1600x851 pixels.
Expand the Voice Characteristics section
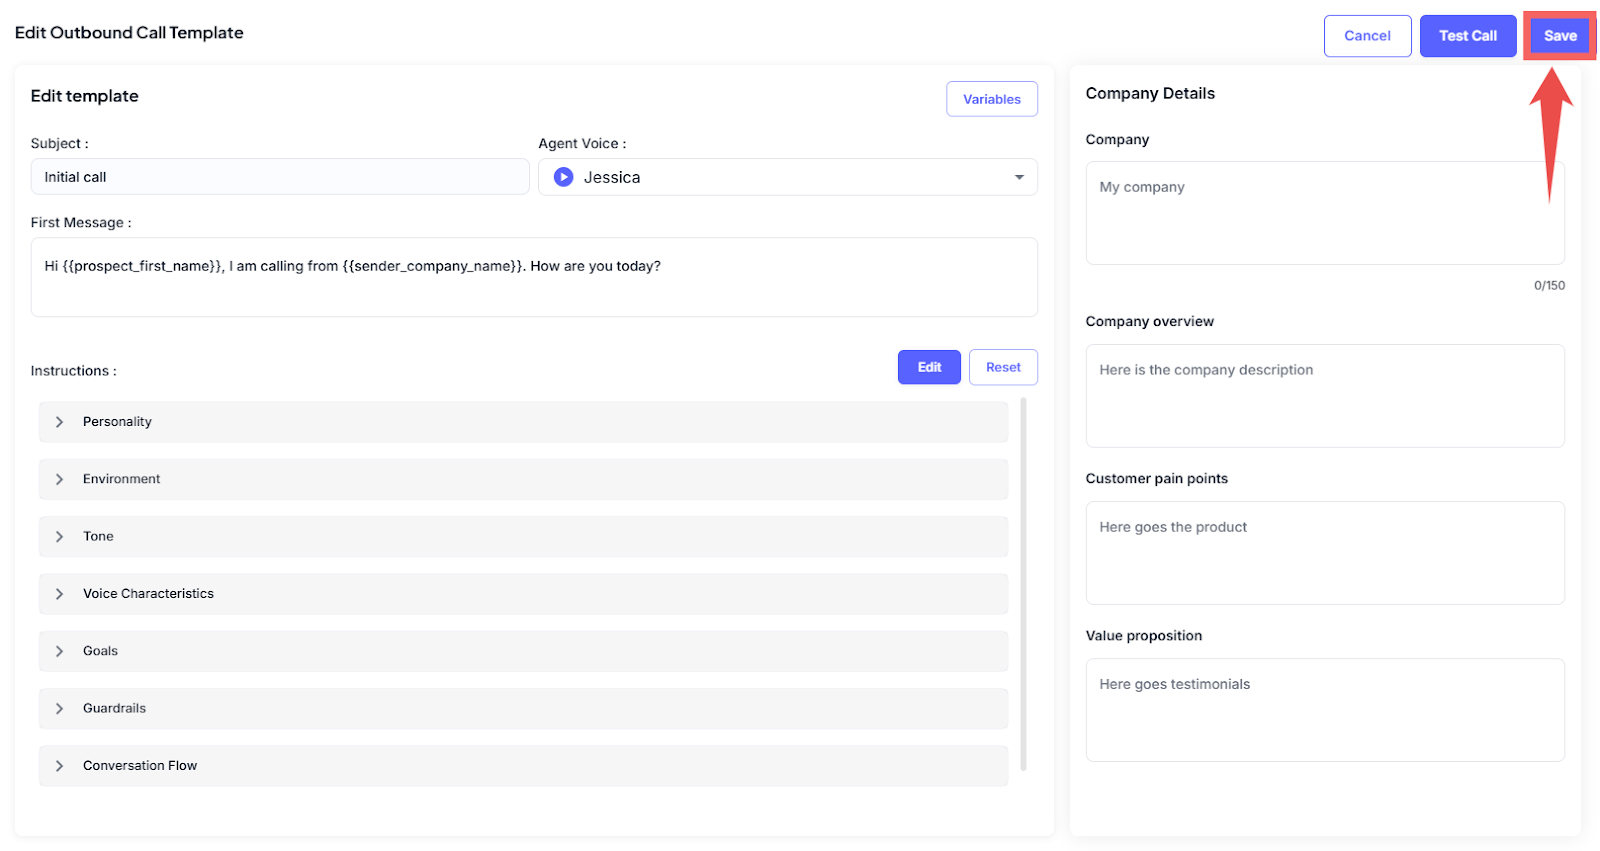(x=60, y=594)
